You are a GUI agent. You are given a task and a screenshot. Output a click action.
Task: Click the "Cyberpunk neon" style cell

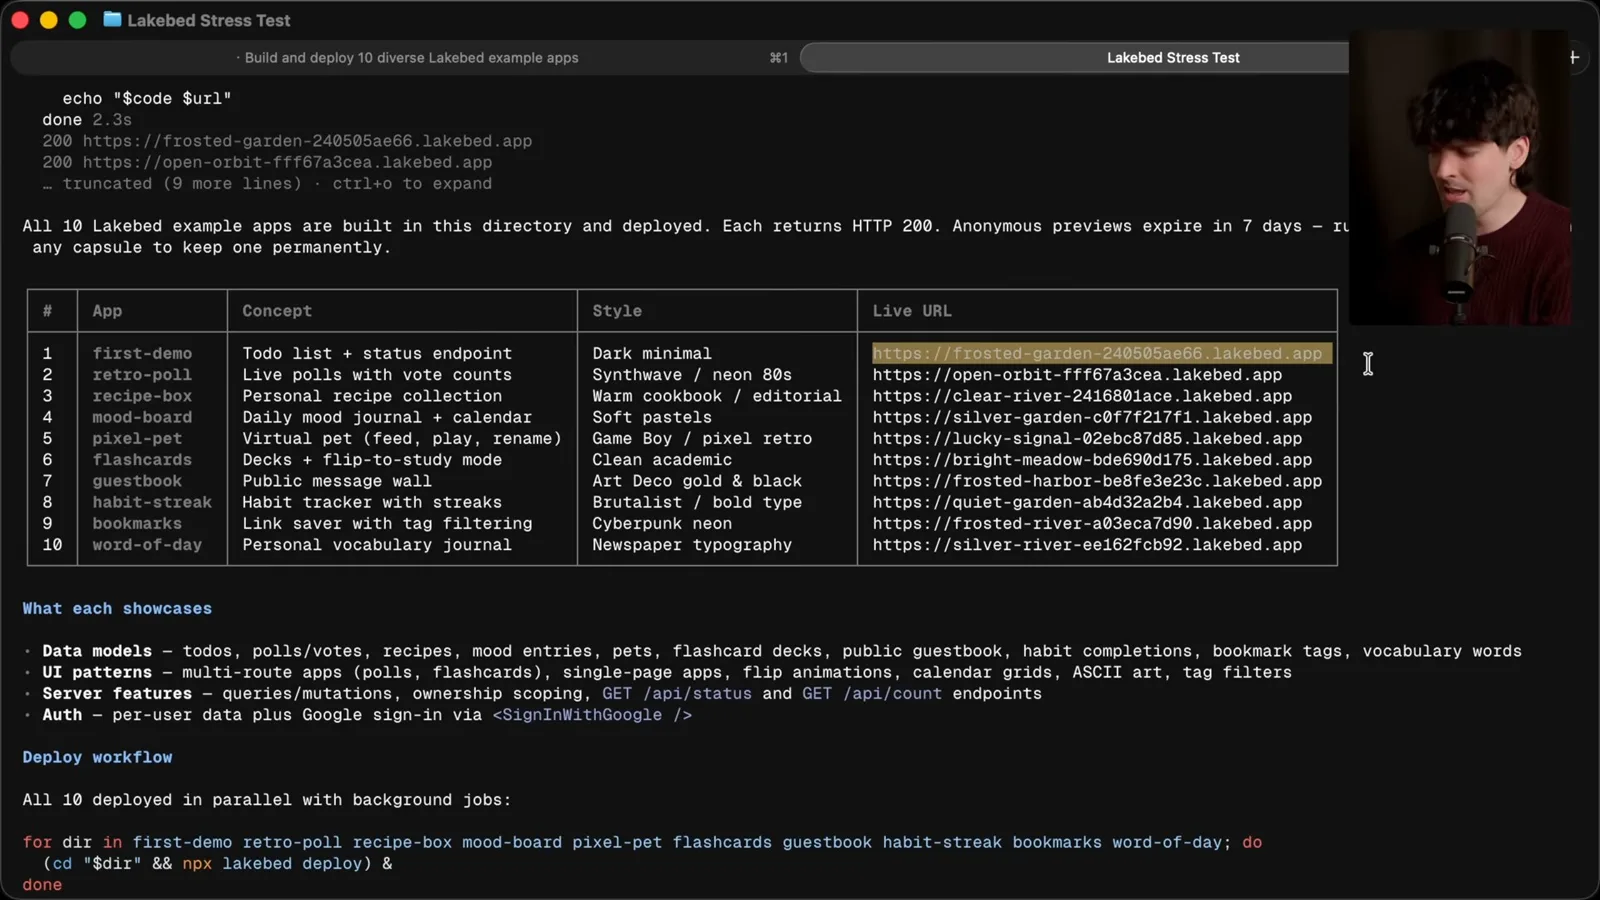[x=662, y=523]
